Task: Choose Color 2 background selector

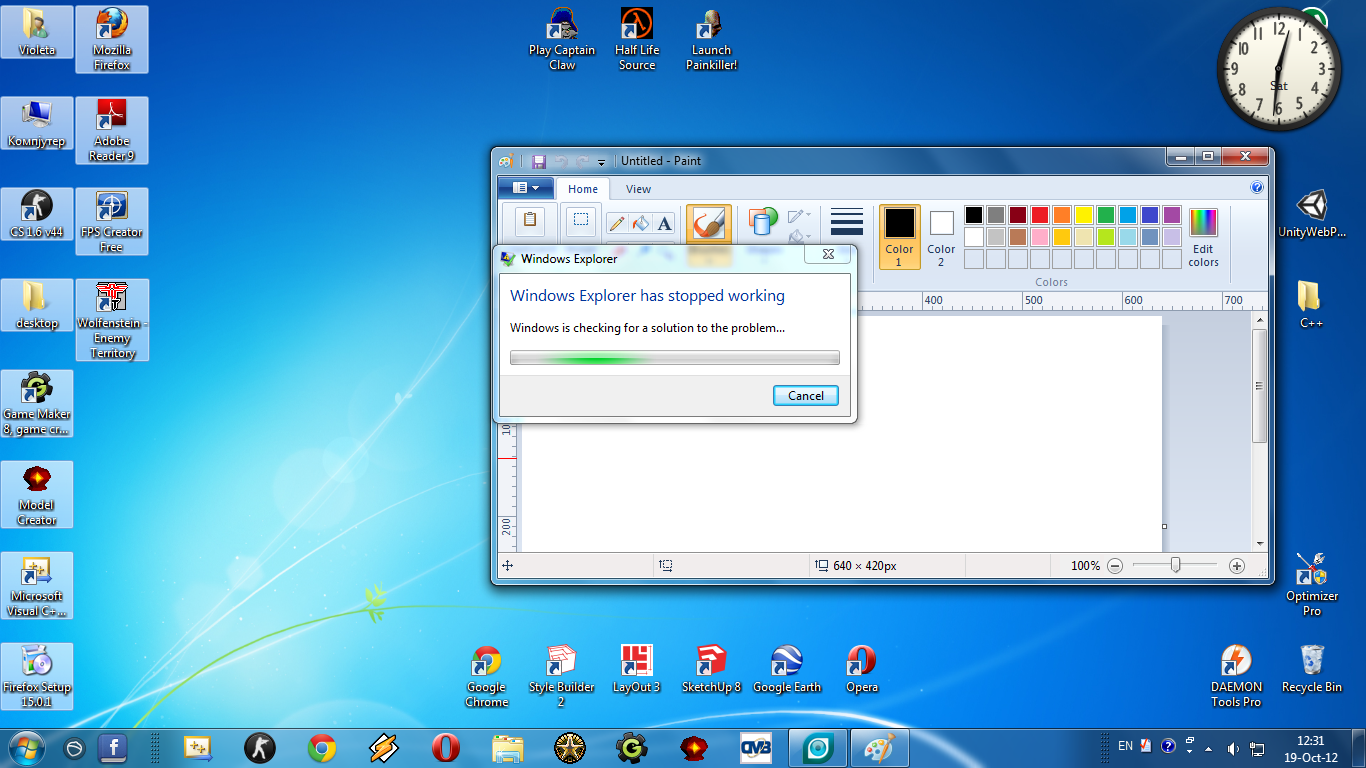Action: click(x=941, y=236)
